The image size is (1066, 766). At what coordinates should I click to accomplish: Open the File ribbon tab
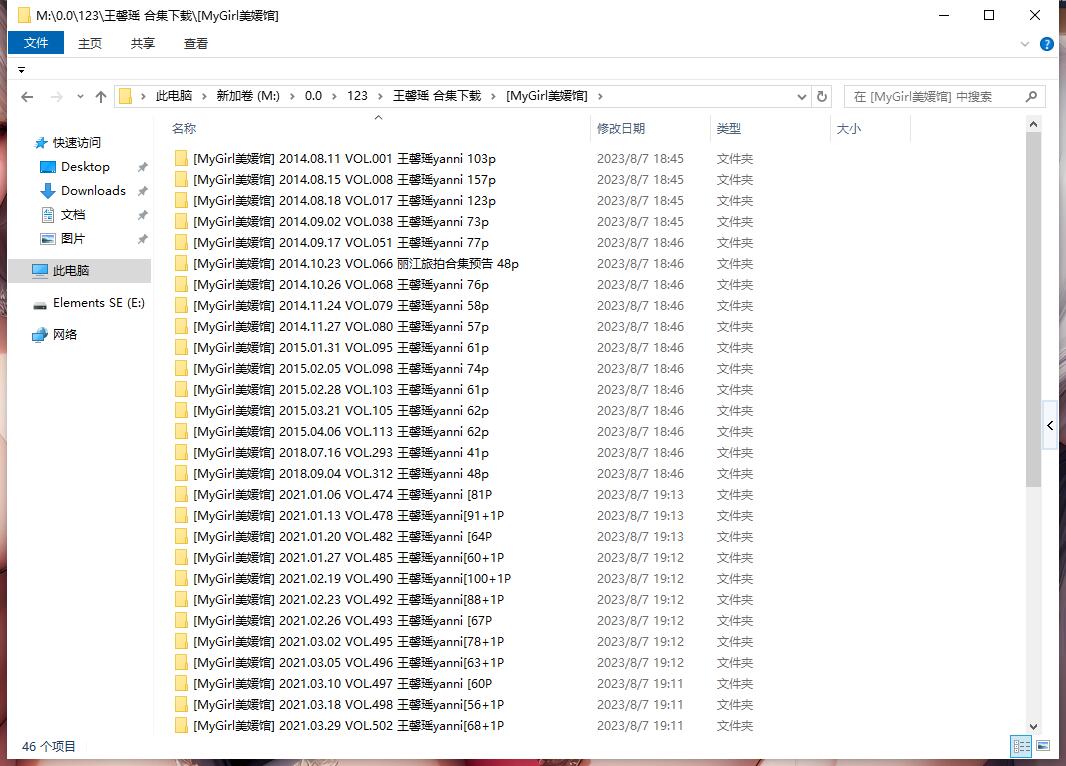(x=36, y=43)
